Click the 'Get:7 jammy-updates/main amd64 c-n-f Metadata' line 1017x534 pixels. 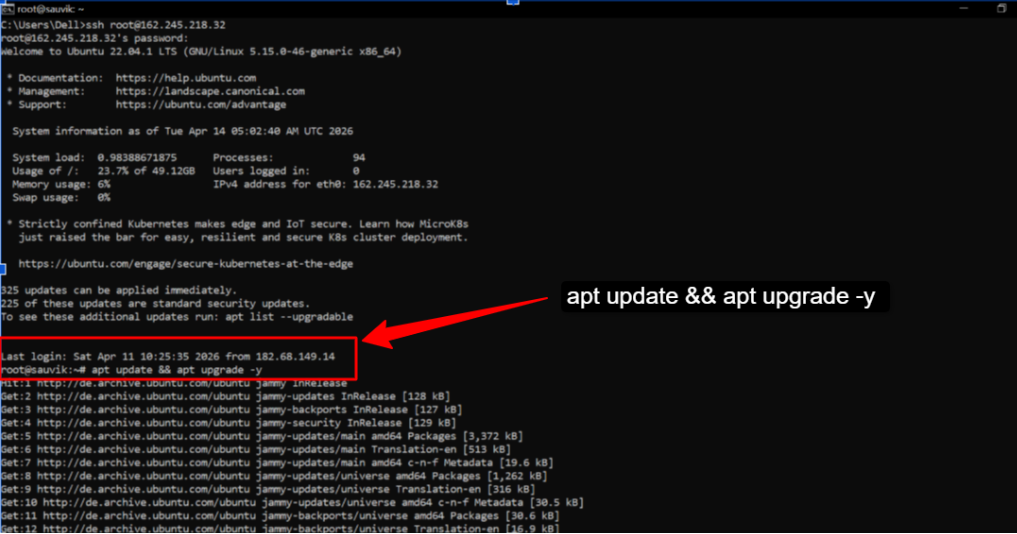tap(278, 463)
